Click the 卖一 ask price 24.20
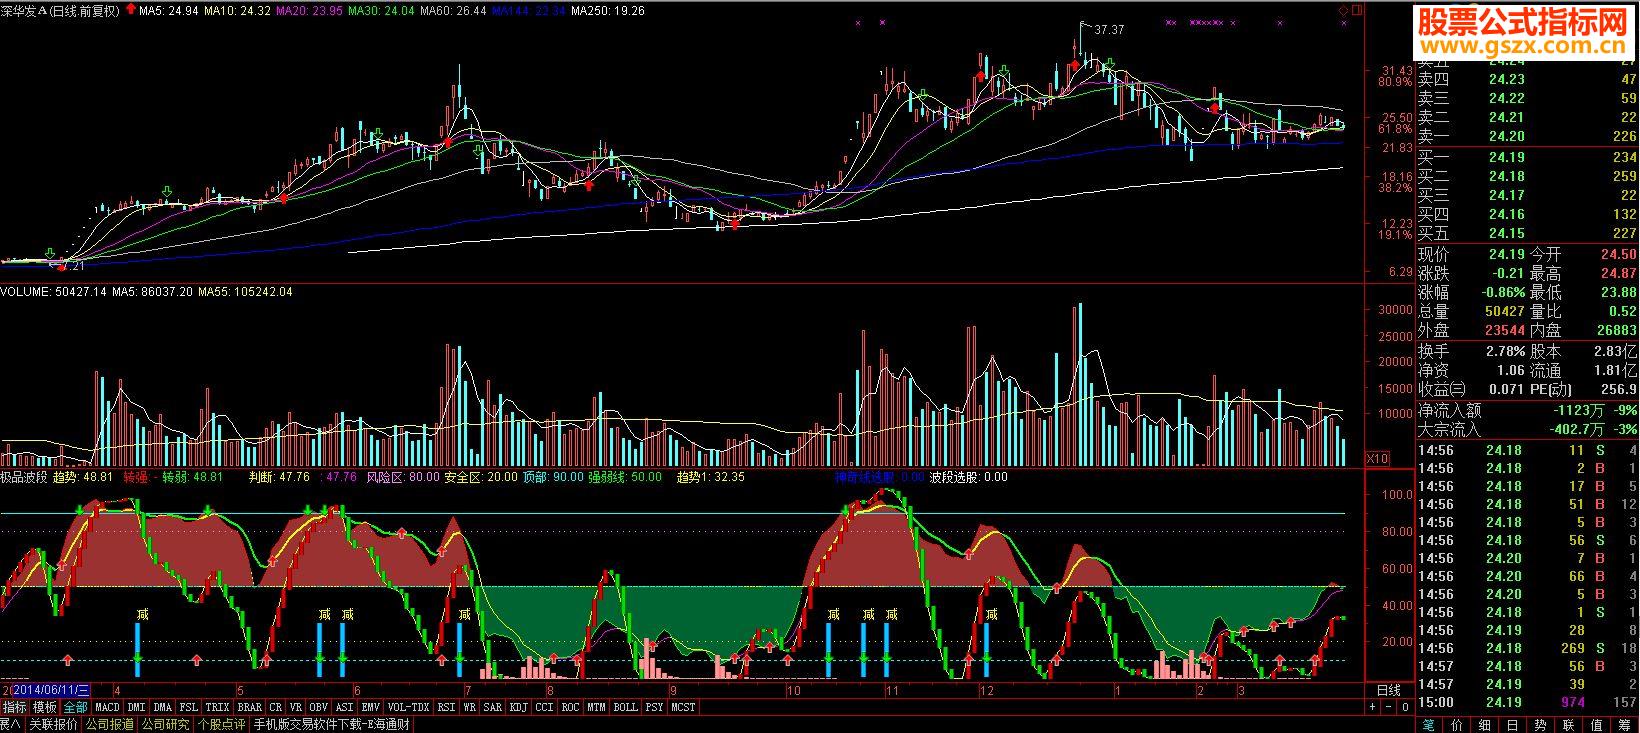Screen dimensions: 1640x733 pos(1506,137)
